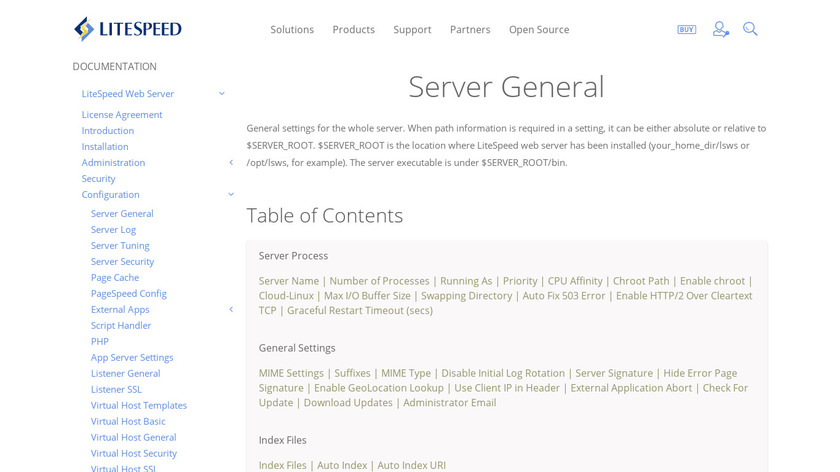Open License Agreement sidebar link
The height and width of the screenshot is (472, 840).
122,114
